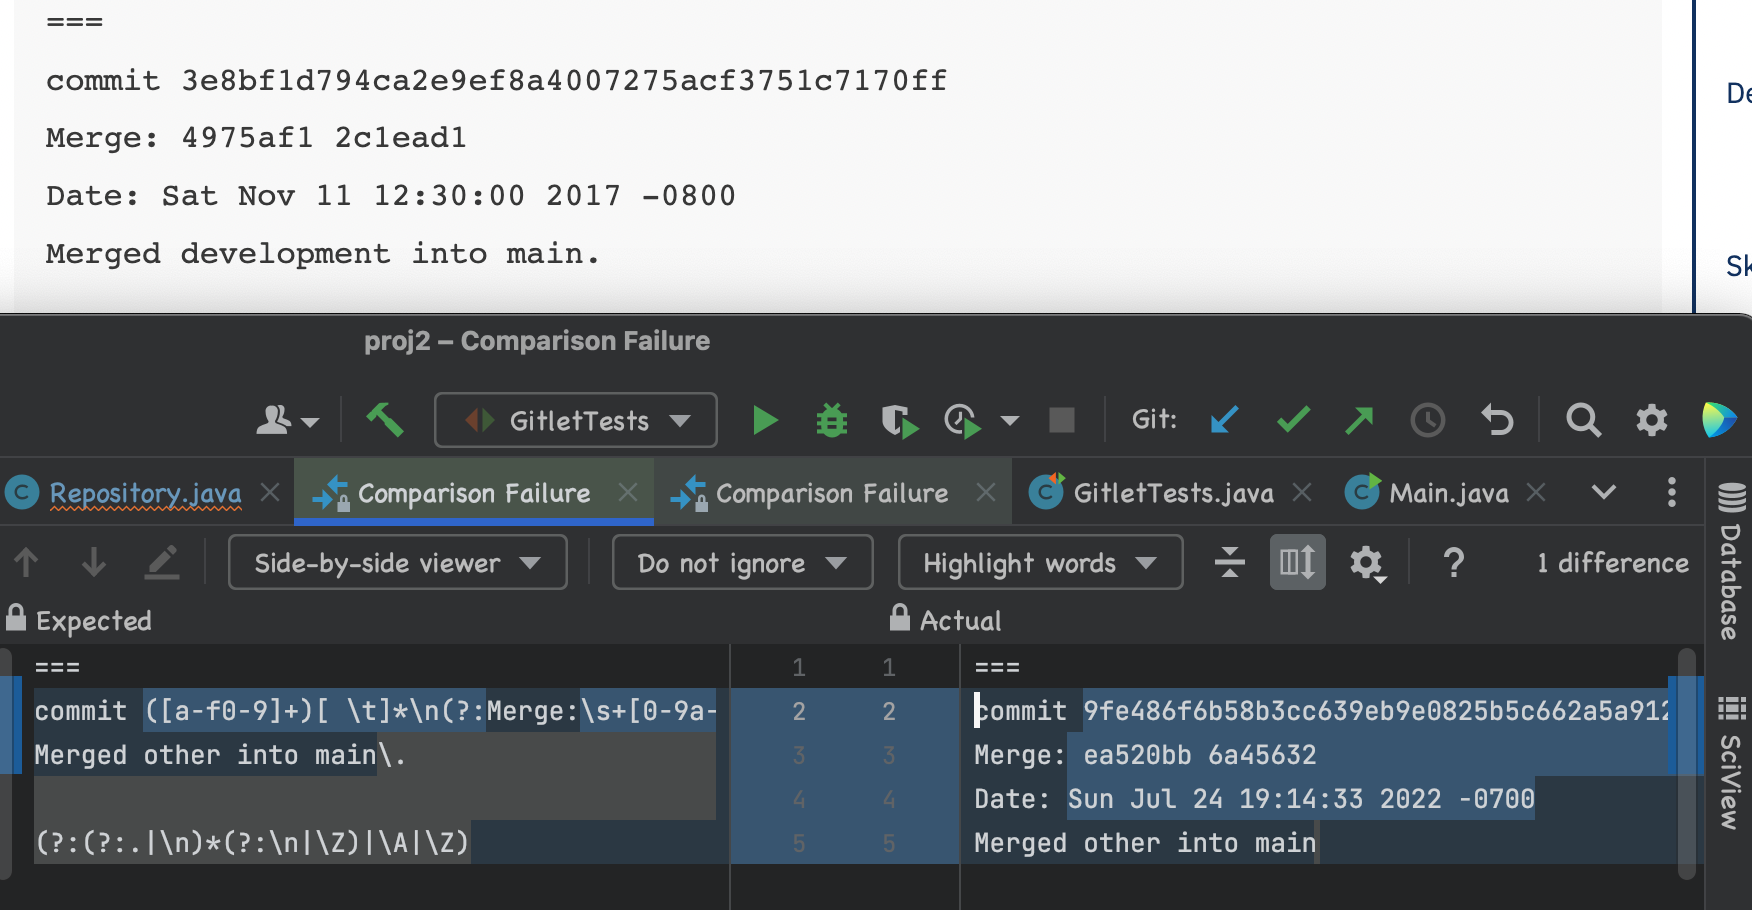
Task: Open Git history clock icon
Action: (1427, 421)
